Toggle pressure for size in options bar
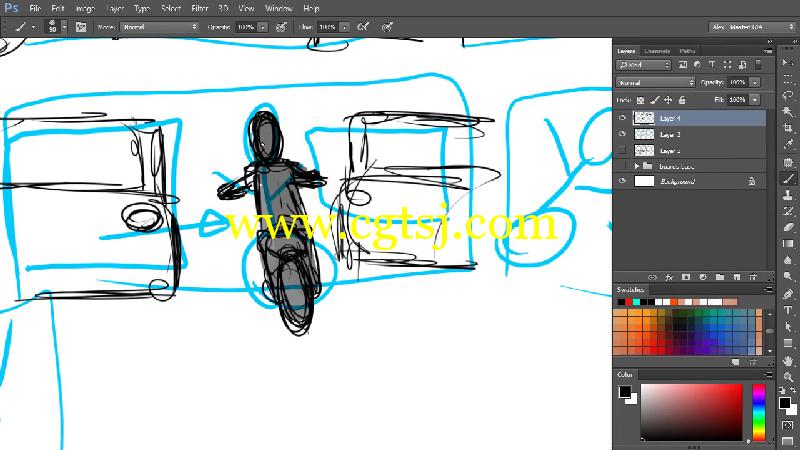The width and height of the screenshot is (800, 450). click(387, 27)
